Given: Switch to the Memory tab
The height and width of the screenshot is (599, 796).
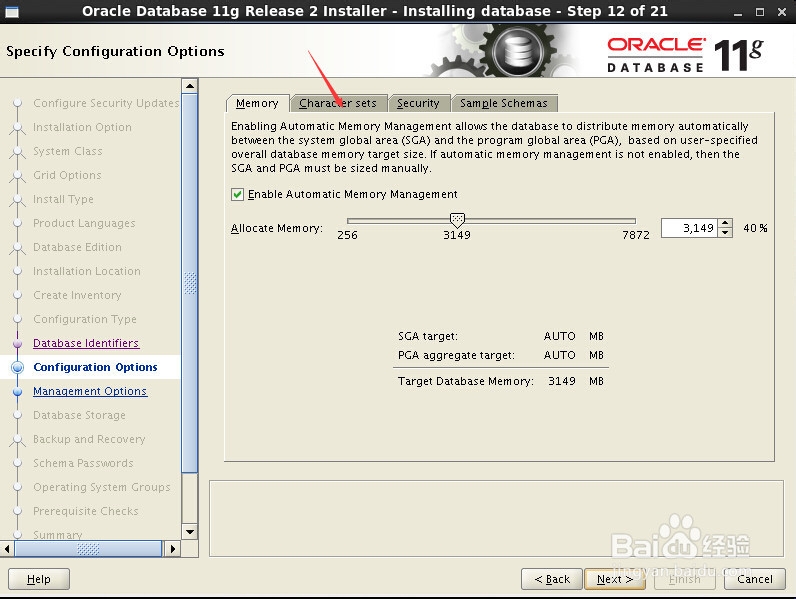Looking at the screenshot, I should 257,103.
